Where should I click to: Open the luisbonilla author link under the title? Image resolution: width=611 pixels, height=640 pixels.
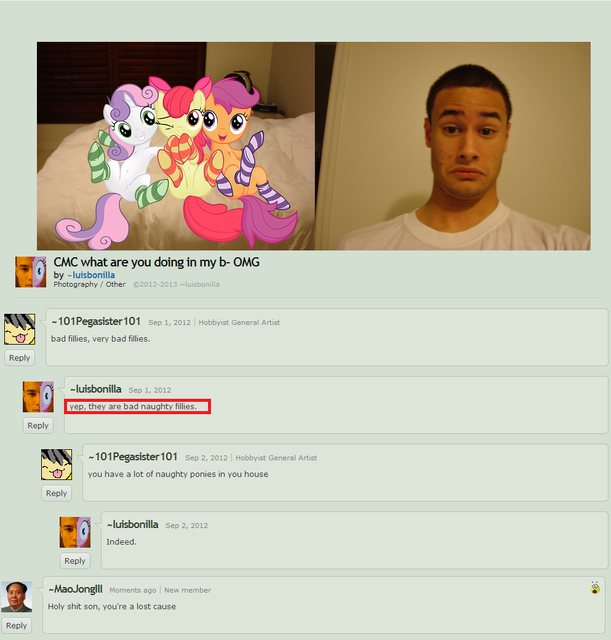(x=93, y=275)
